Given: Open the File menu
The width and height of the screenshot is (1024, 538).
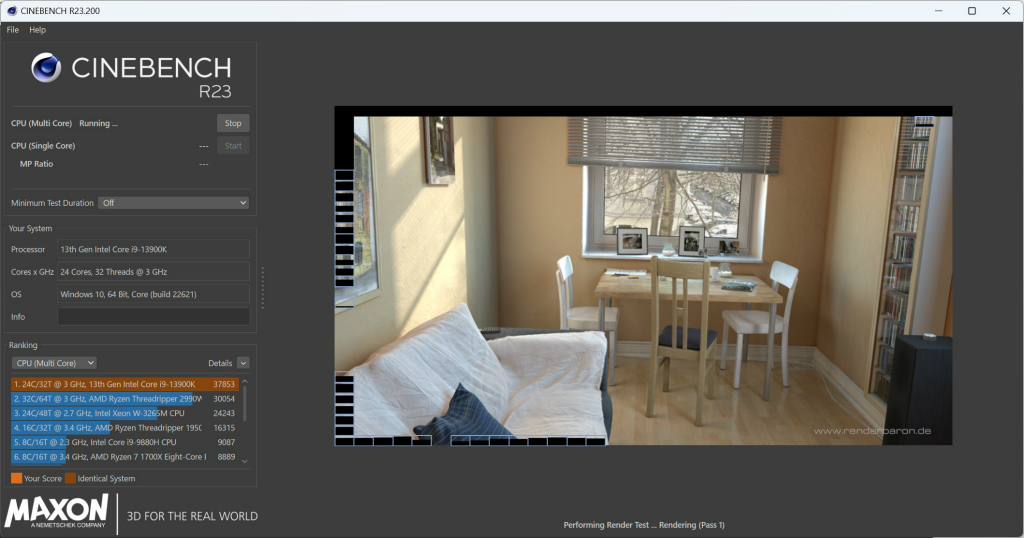Looking at the screenshot, I should [12, 29].
